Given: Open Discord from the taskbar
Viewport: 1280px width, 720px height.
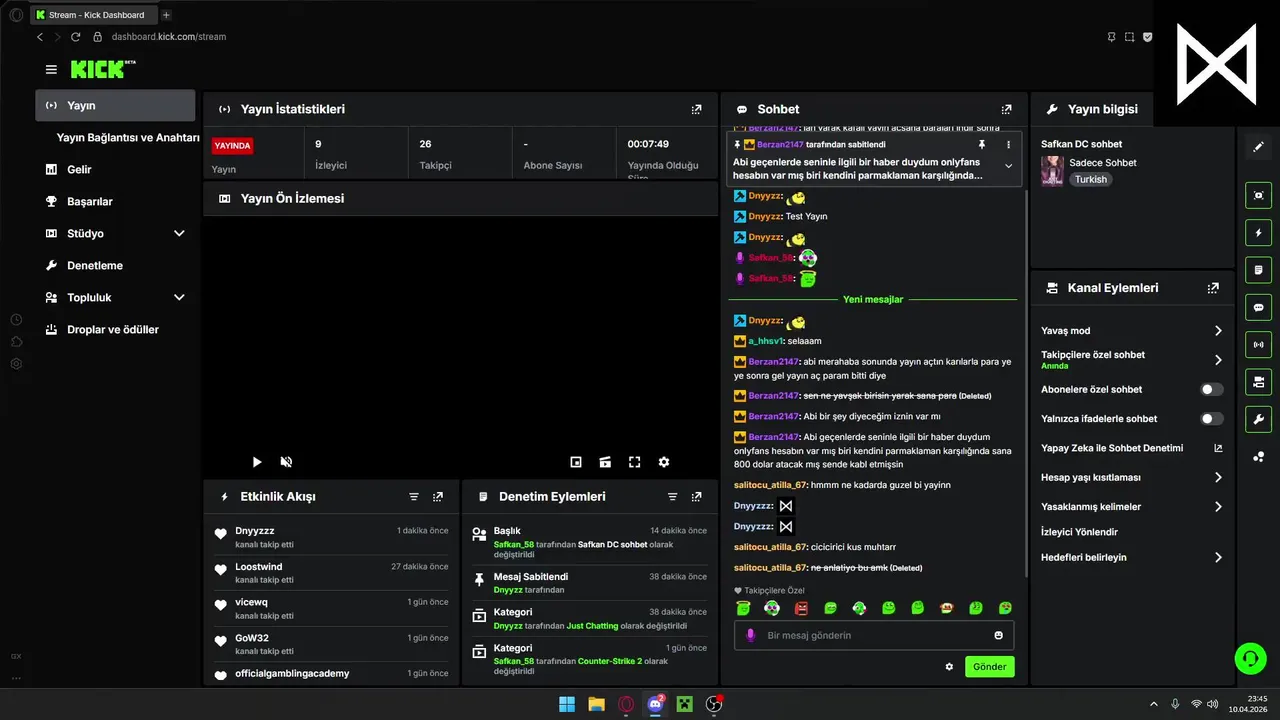Looking at the screenshot, I should pos(655,704).
